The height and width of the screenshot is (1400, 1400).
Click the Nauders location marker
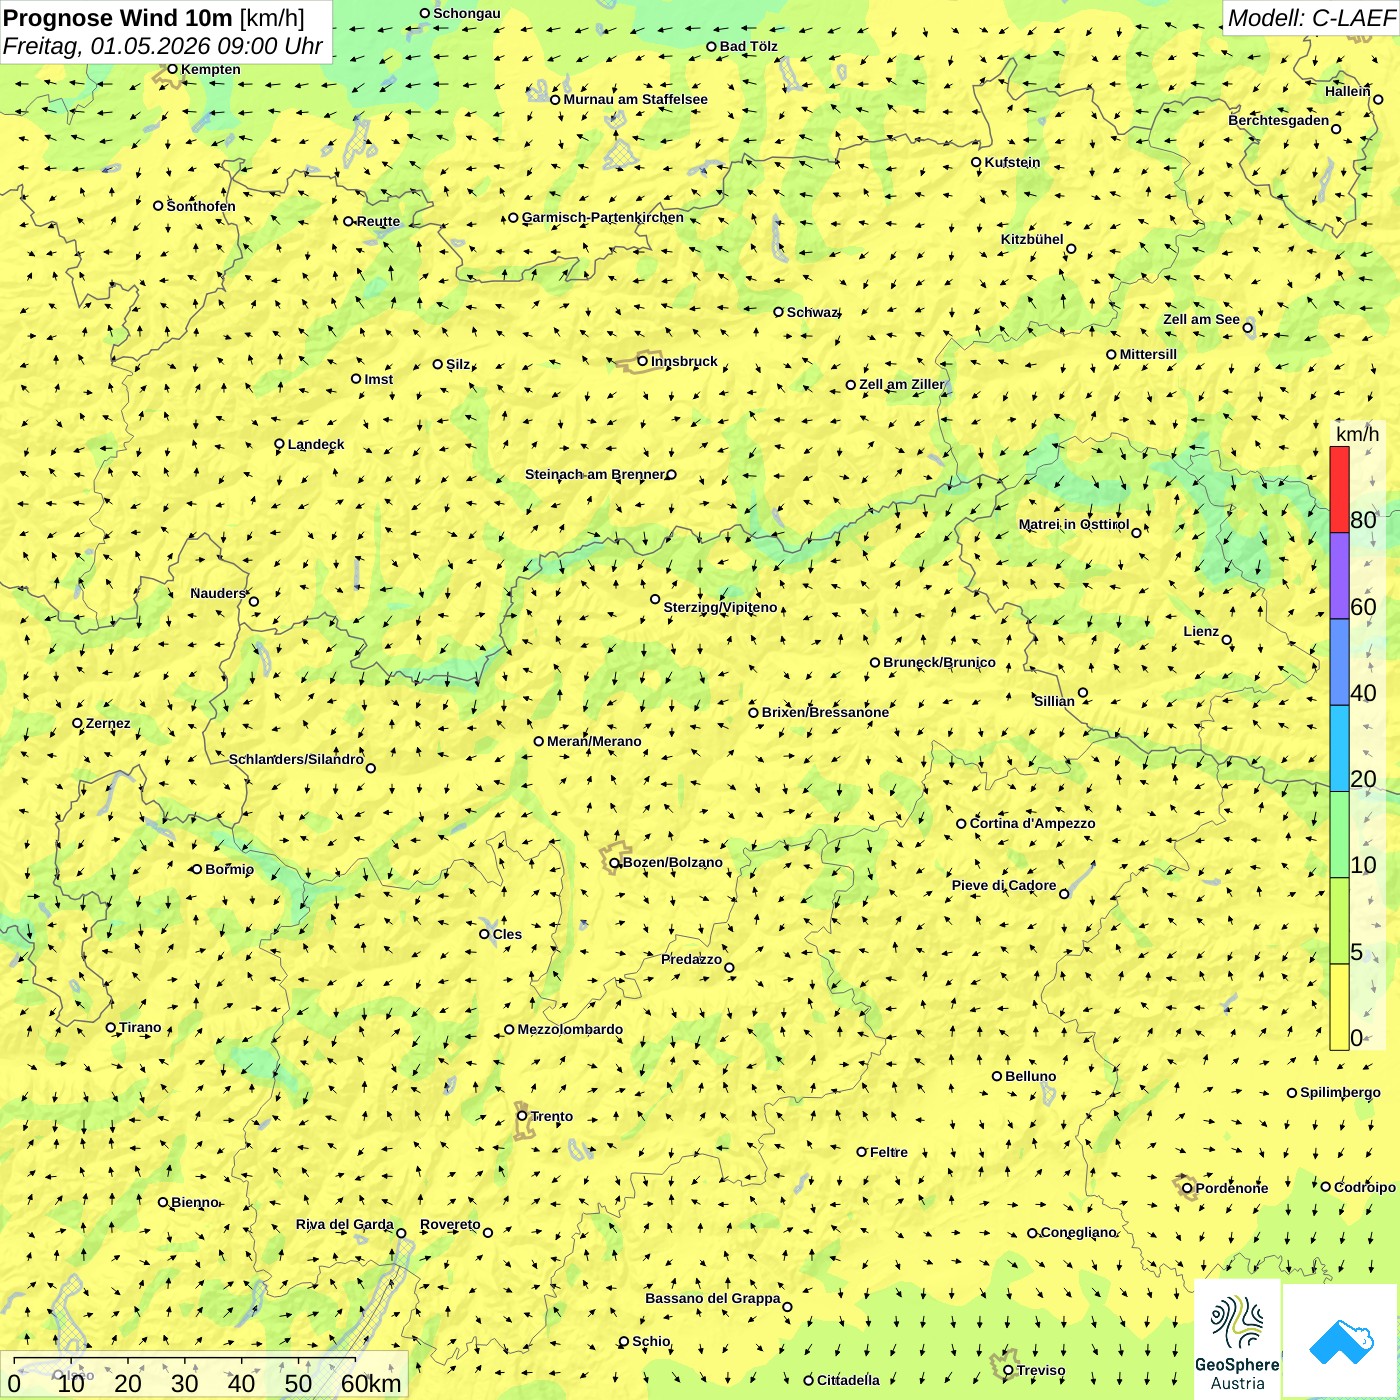click(x=254, y=601)
